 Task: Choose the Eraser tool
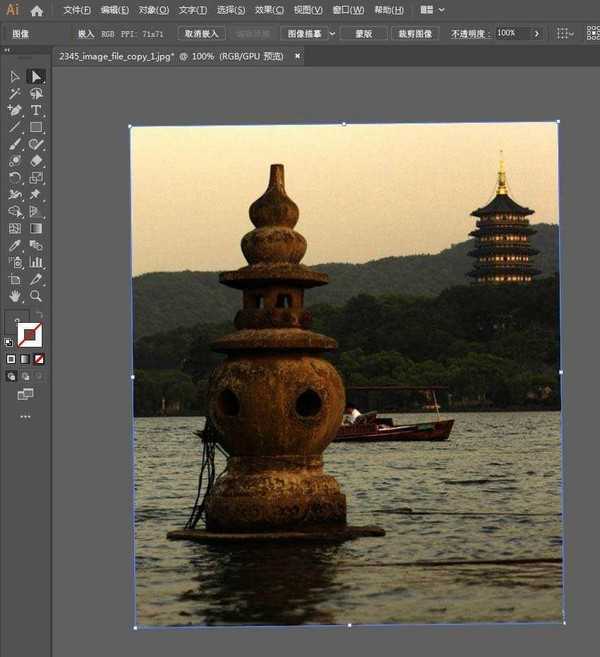(x=36, y=160)
